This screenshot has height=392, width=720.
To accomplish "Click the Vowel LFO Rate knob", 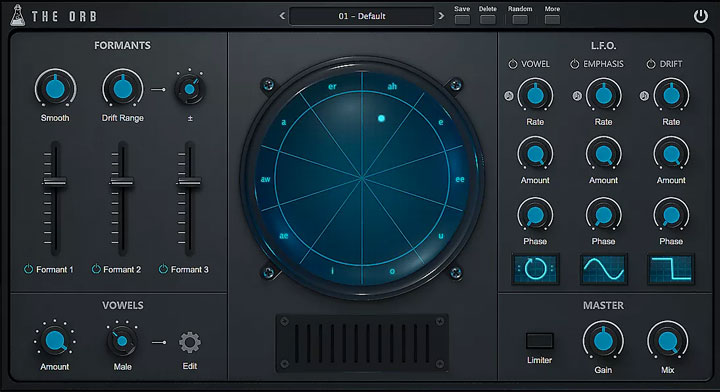I will click(535, 95).
